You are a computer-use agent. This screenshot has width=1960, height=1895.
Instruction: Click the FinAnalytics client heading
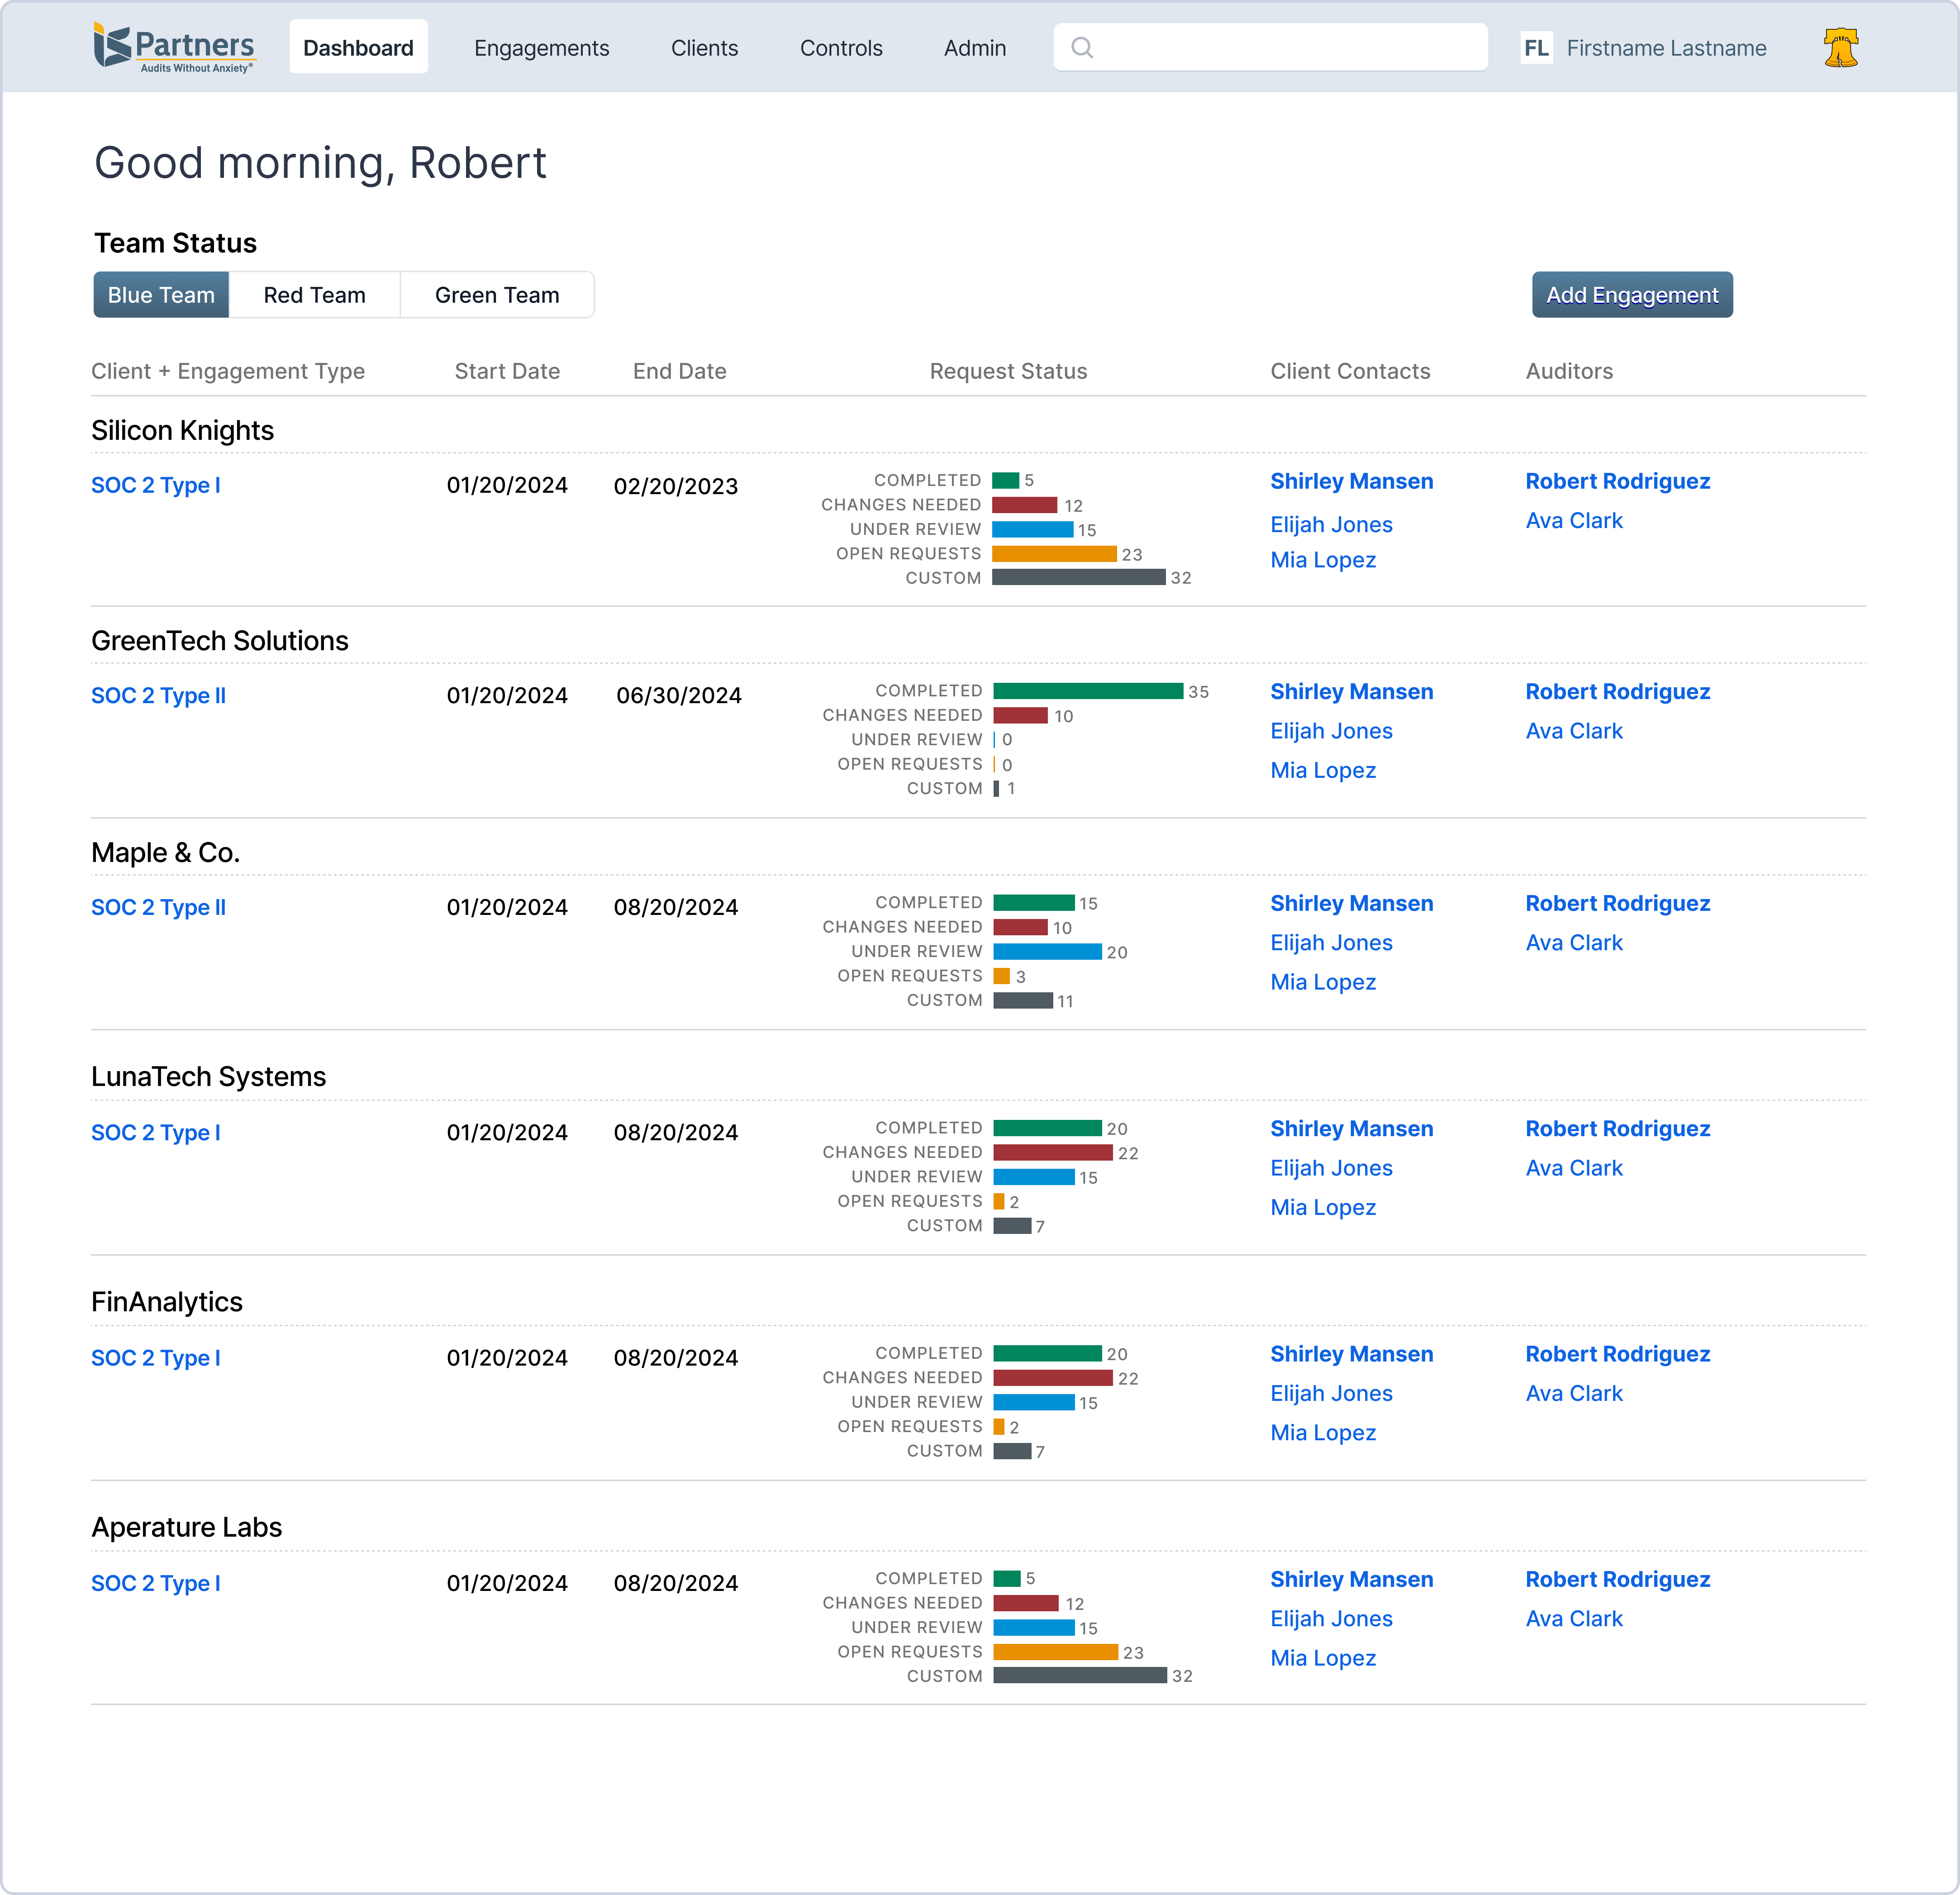(x=167, y=1302)
